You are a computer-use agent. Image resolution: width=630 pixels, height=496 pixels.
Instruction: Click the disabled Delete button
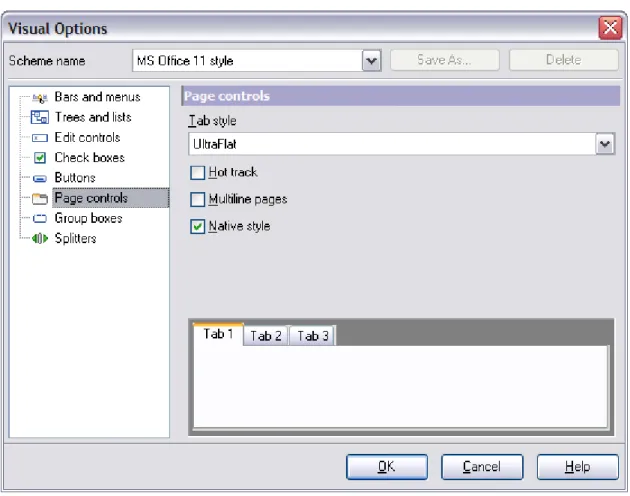(564, 60)
